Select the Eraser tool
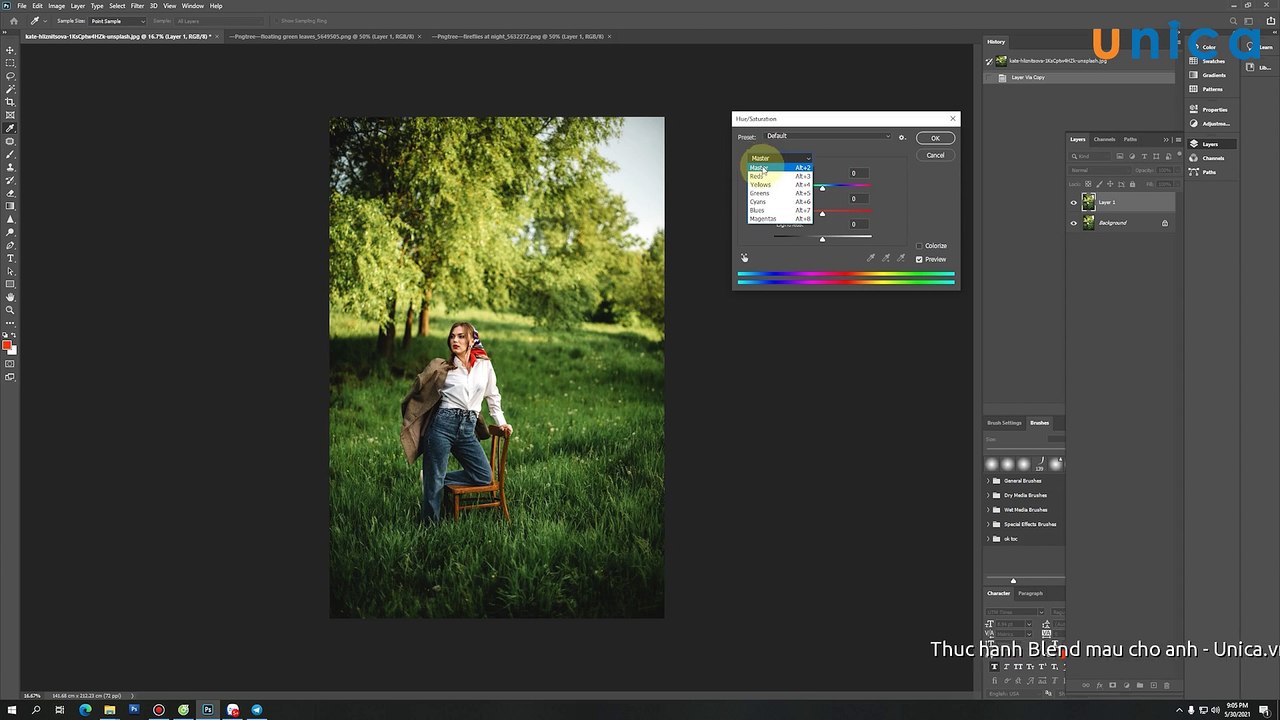The image size is (1280, 720). (x=11, y=193)
